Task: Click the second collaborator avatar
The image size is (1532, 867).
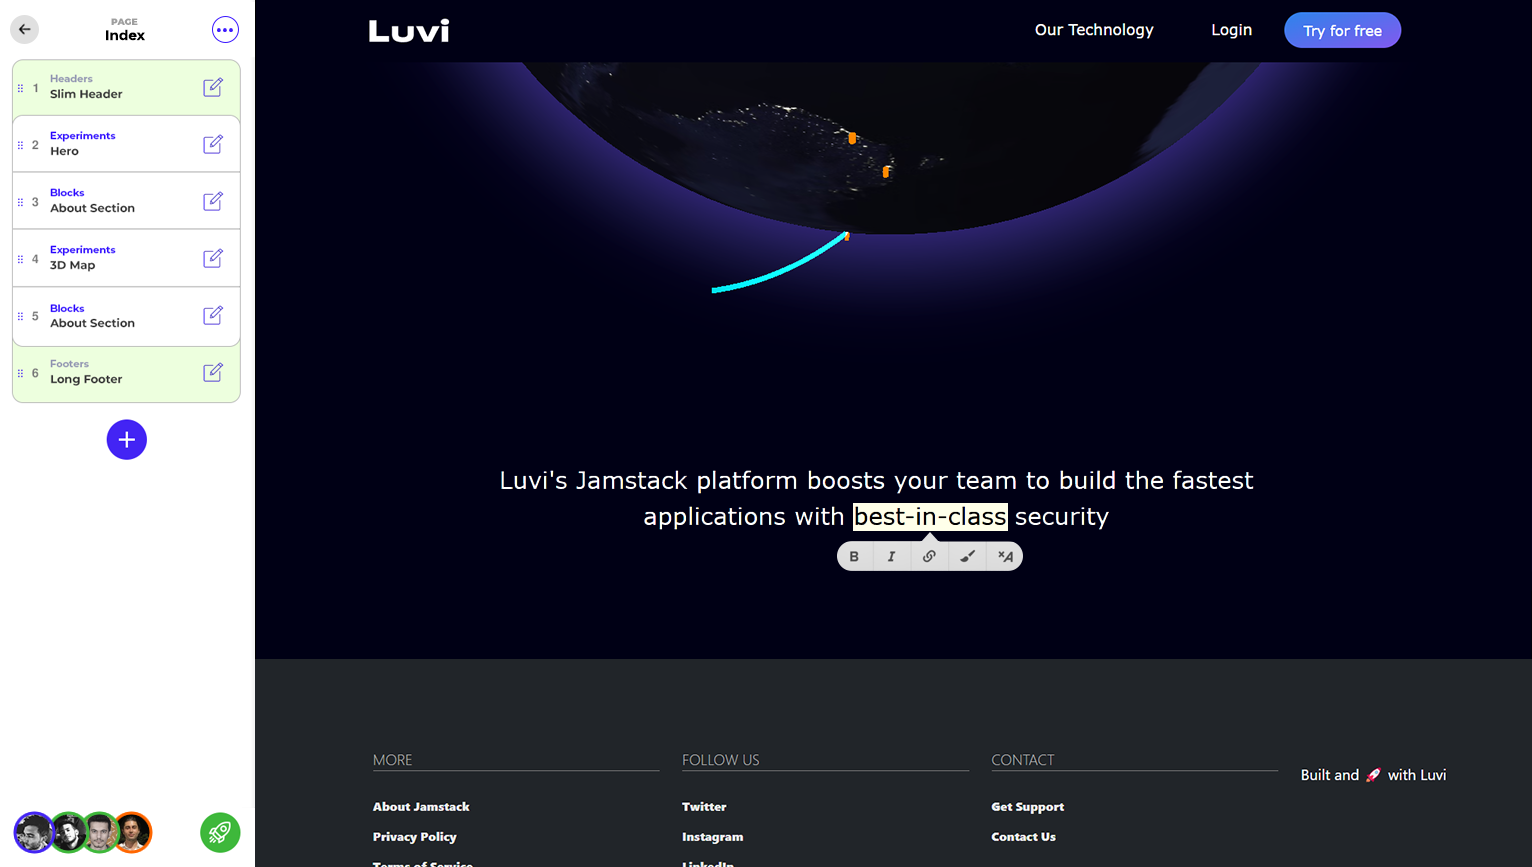Action: click(68, 832)
